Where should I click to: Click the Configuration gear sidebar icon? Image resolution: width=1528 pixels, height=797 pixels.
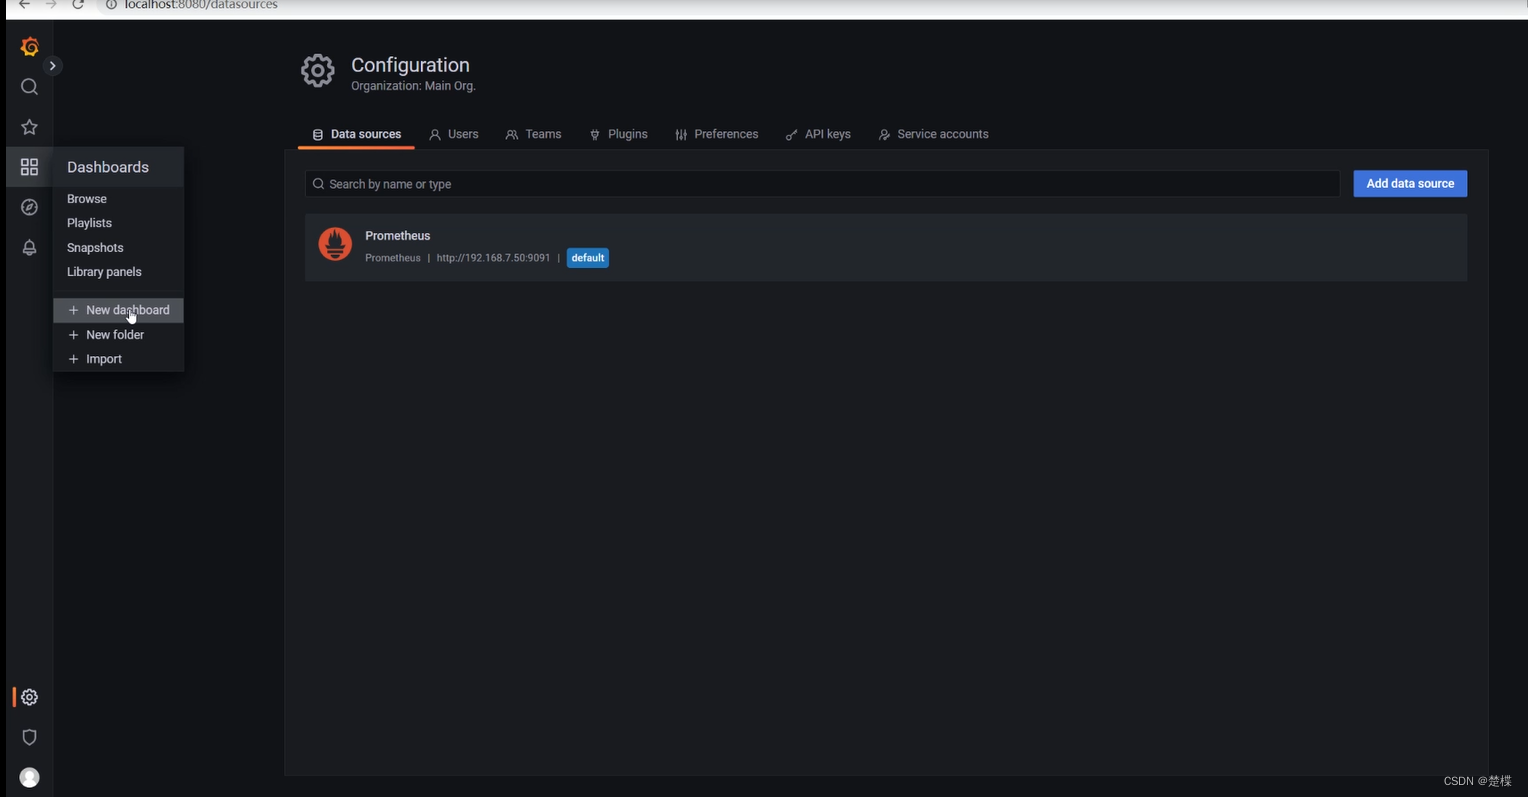(29, 697)
